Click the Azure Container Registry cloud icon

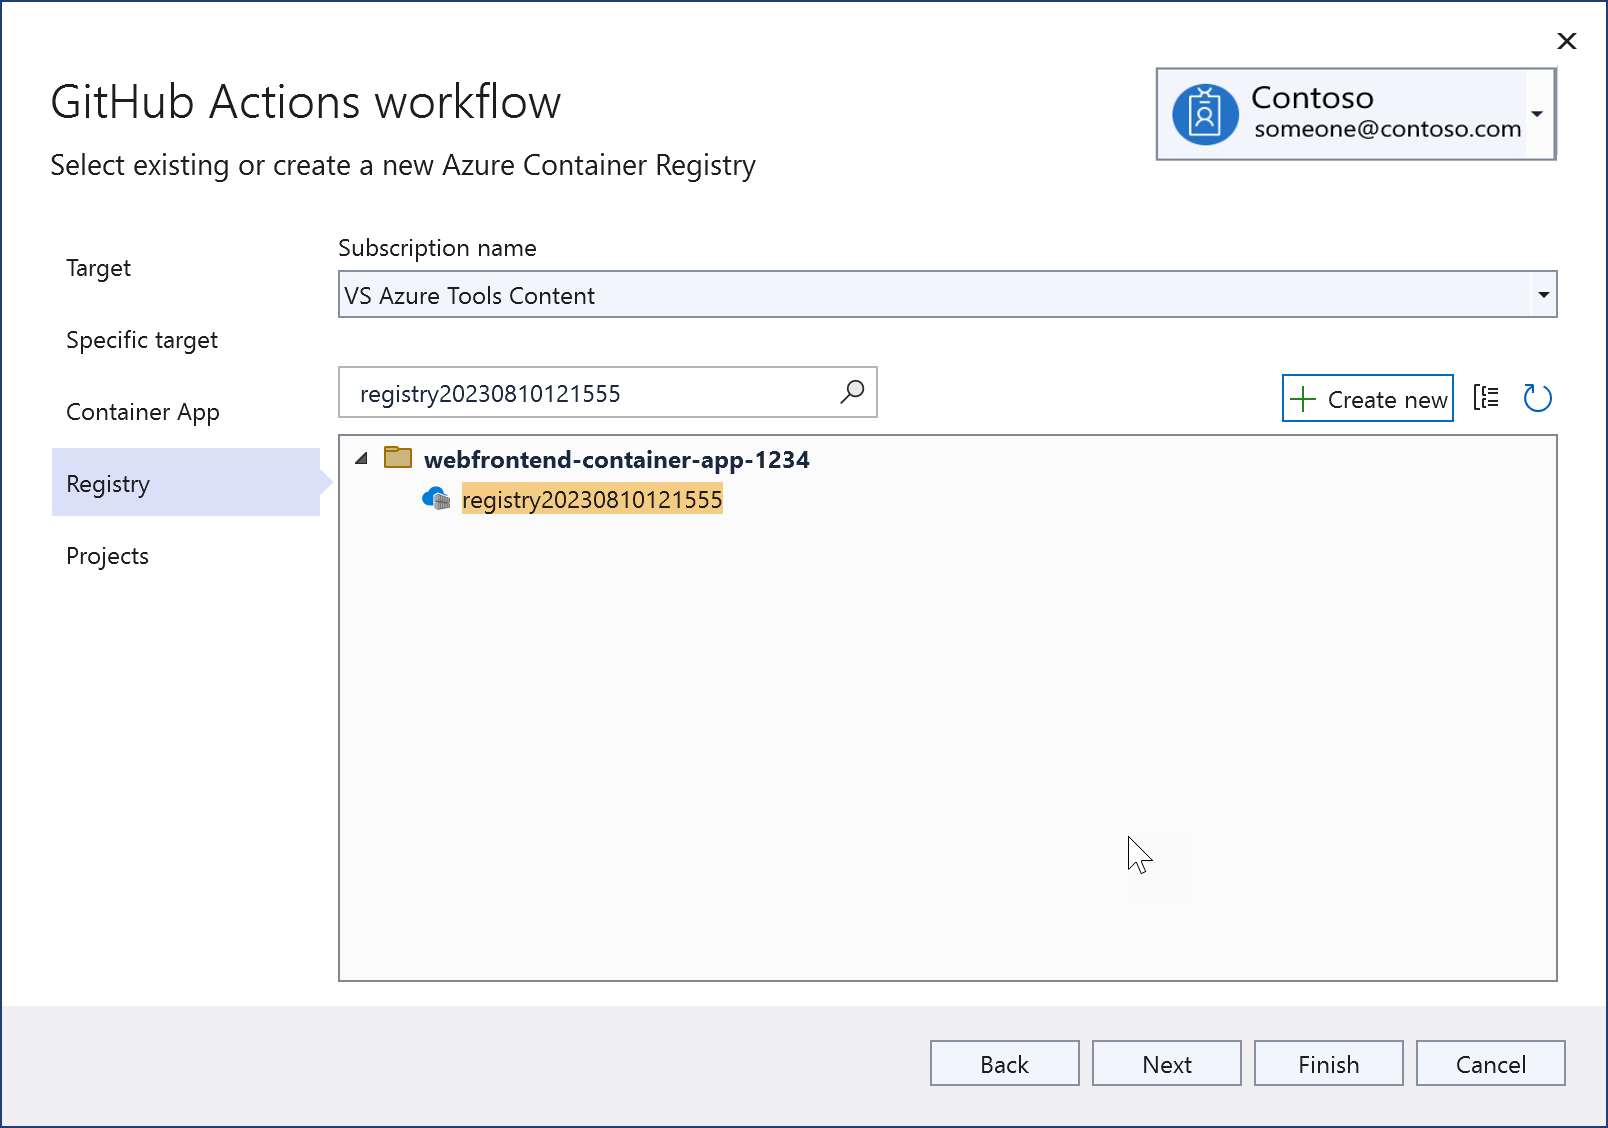434,499
